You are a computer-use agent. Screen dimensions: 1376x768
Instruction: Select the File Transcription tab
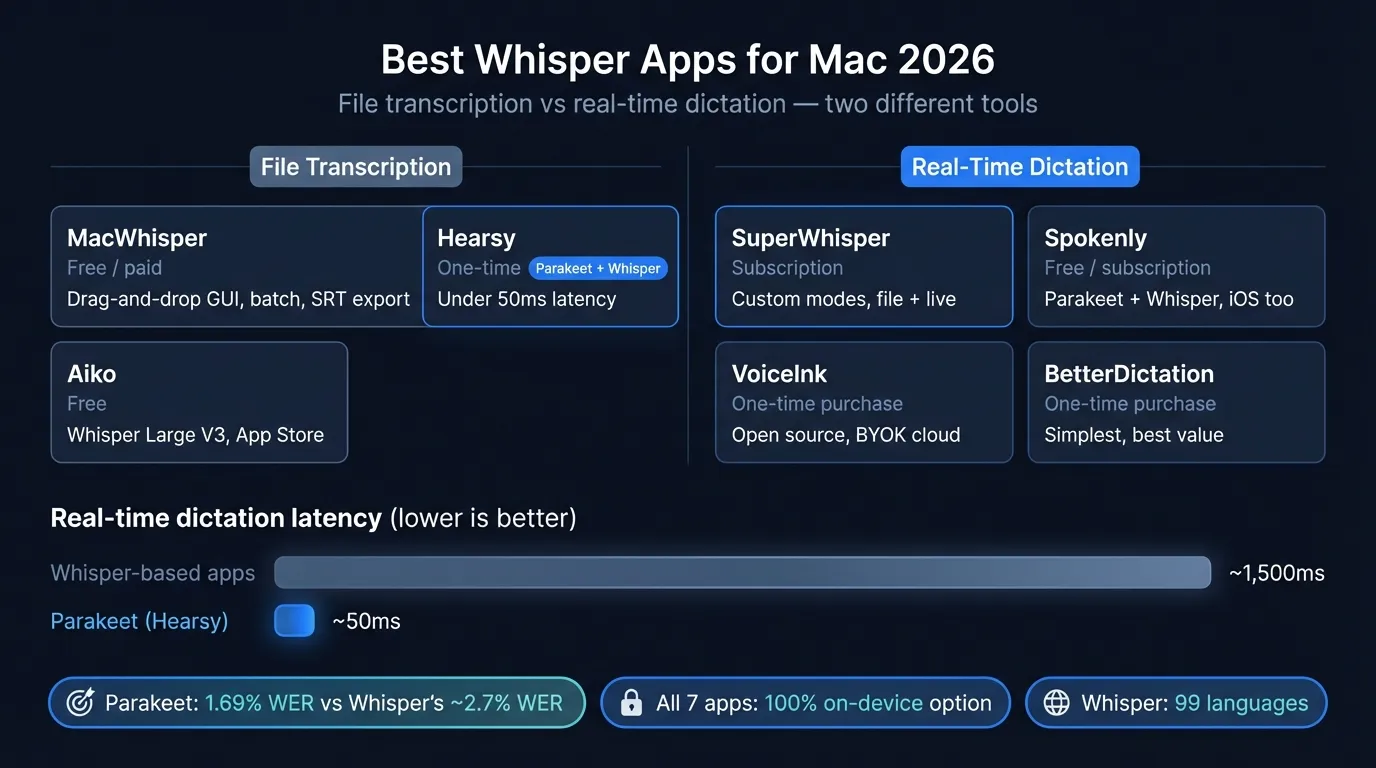355,166
